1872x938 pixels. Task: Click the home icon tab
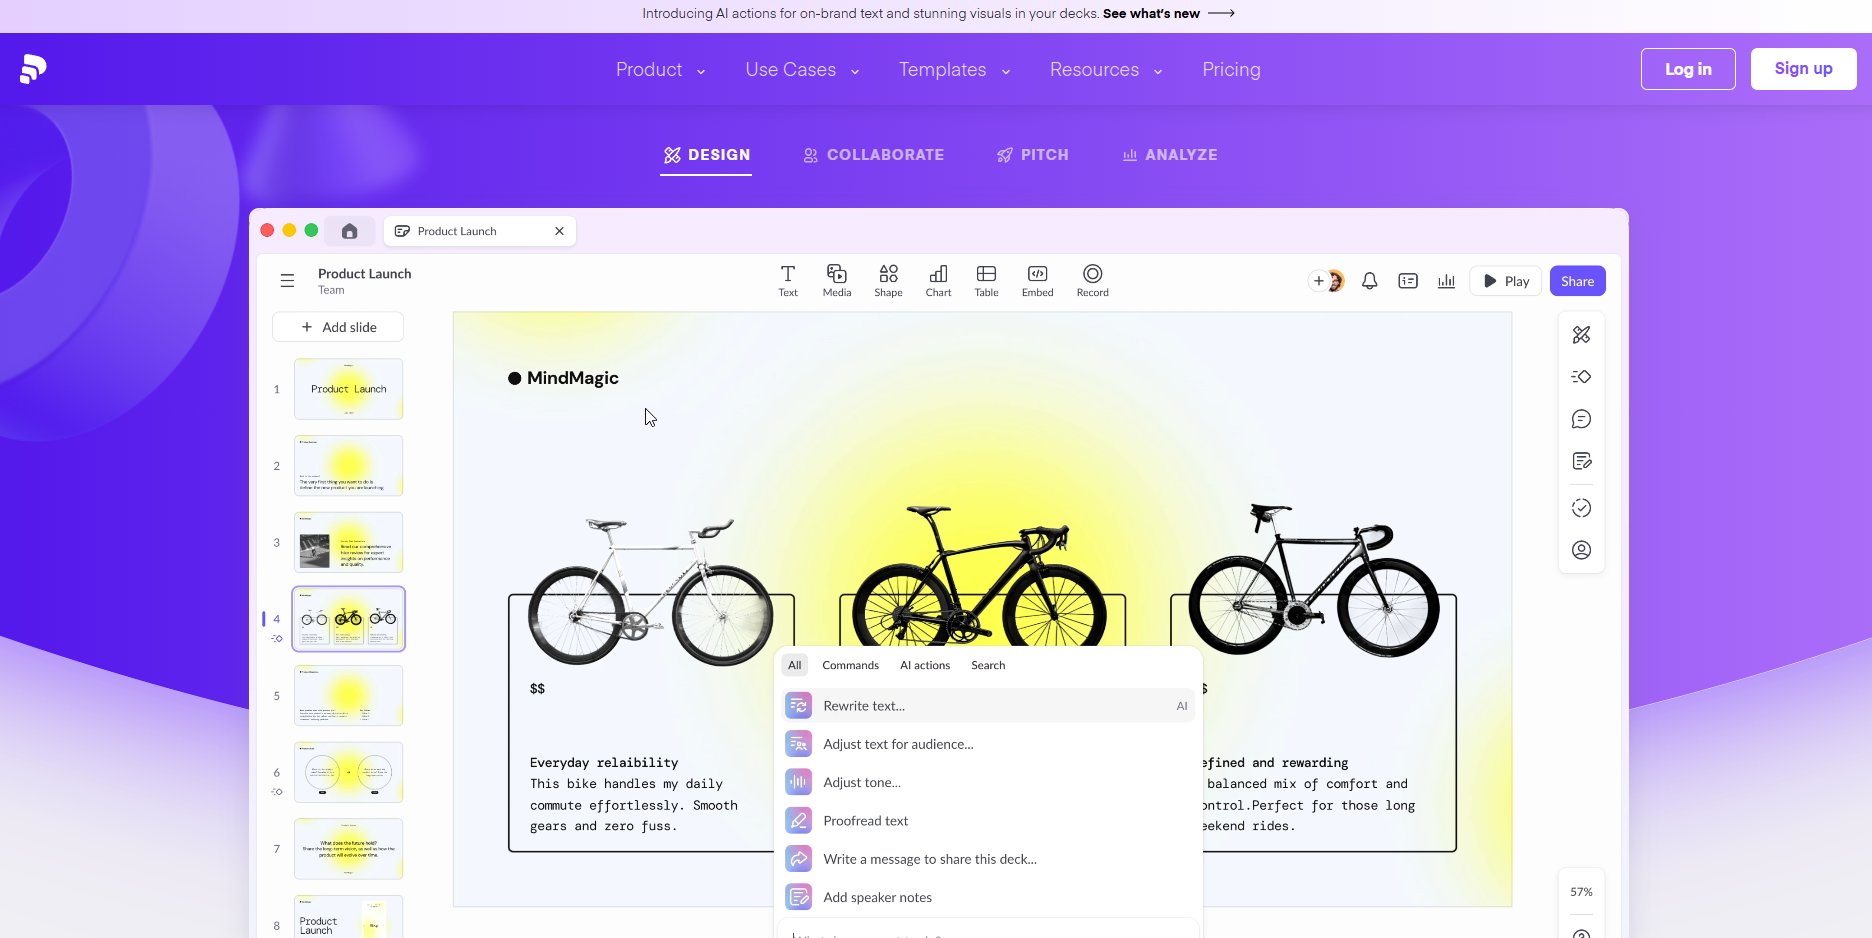(x=349, y=231)
